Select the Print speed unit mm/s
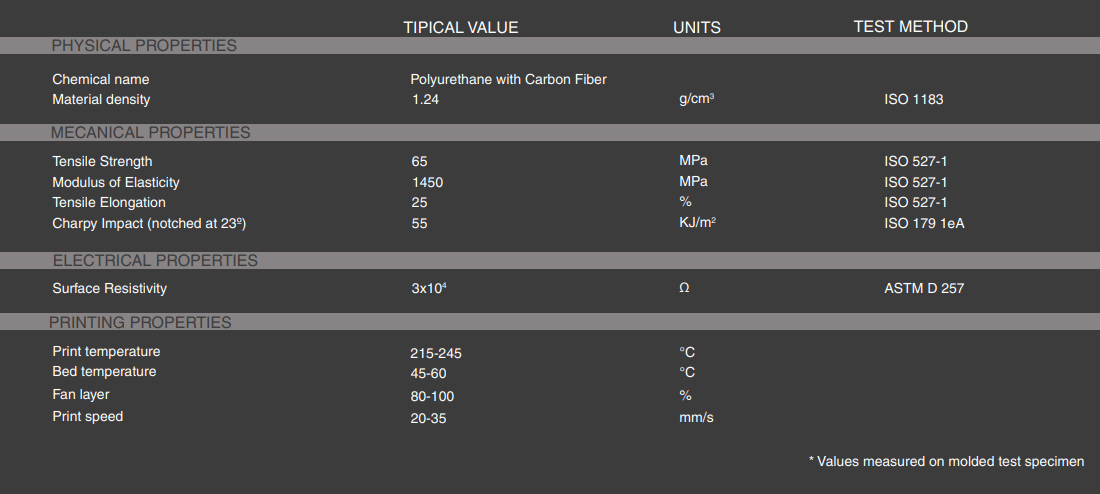The image size is (1100, 494). (696, 418)
